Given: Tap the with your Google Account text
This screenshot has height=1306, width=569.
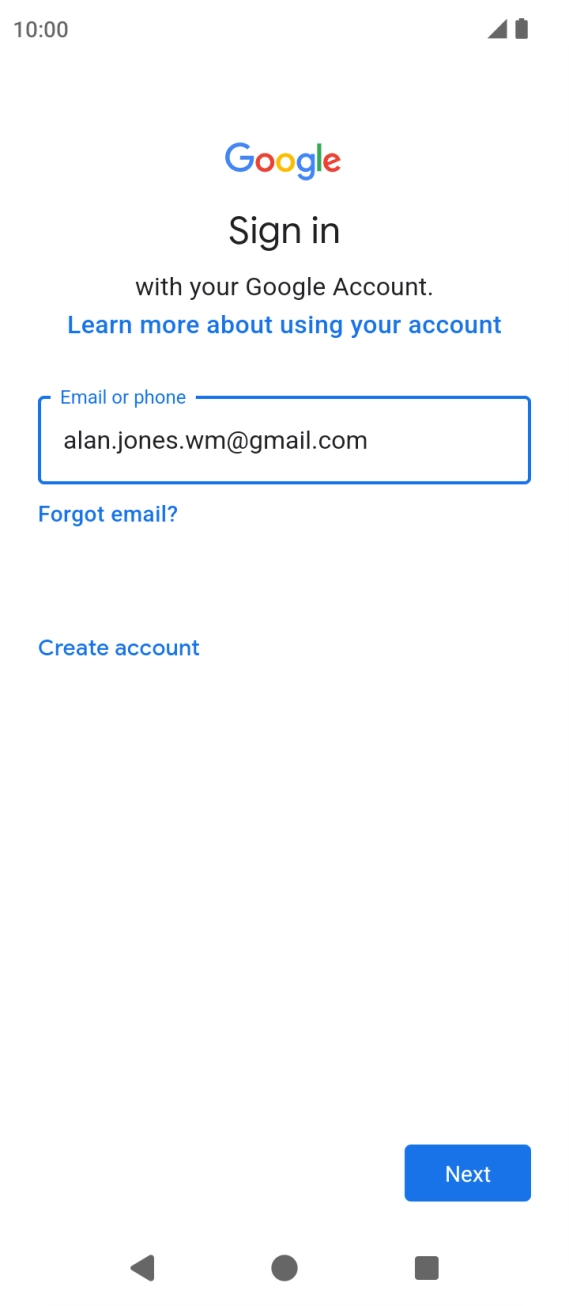Looking at the screenshot, I should pyautogui.click(x=284, y=288).
